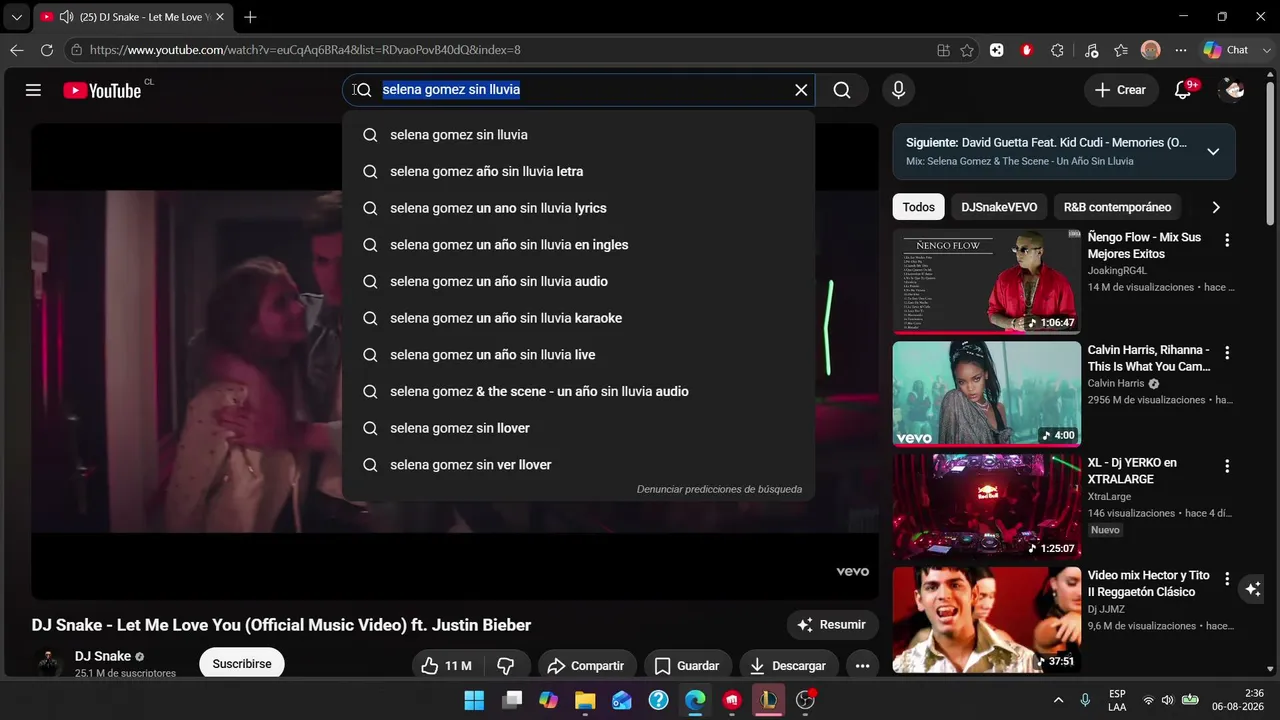The image size is (1280, 720).
Task: Save the video with Guardar
Action: (687, 666)
